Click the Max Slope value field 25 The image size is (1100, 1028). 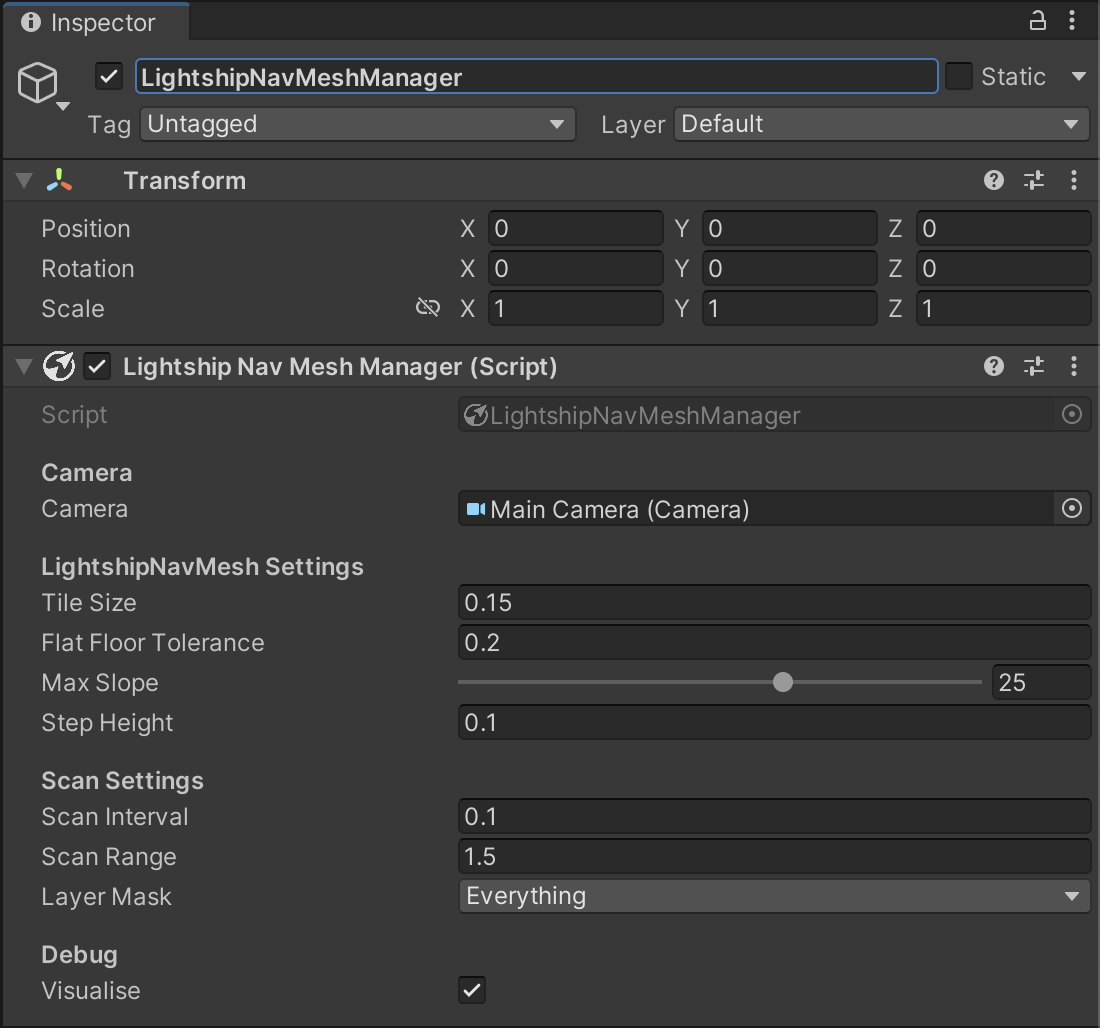(x=1041, y=682)
